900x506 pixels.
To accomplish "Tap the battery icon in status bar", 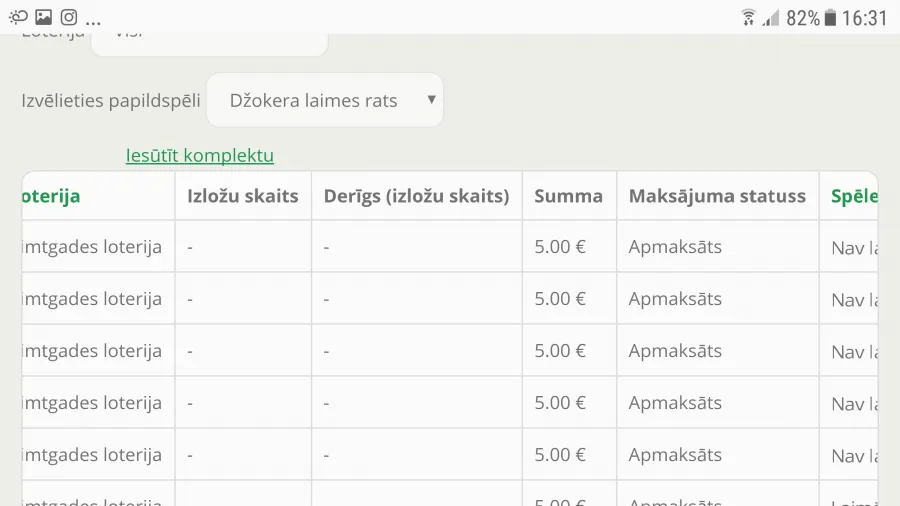I will (830, 18).
